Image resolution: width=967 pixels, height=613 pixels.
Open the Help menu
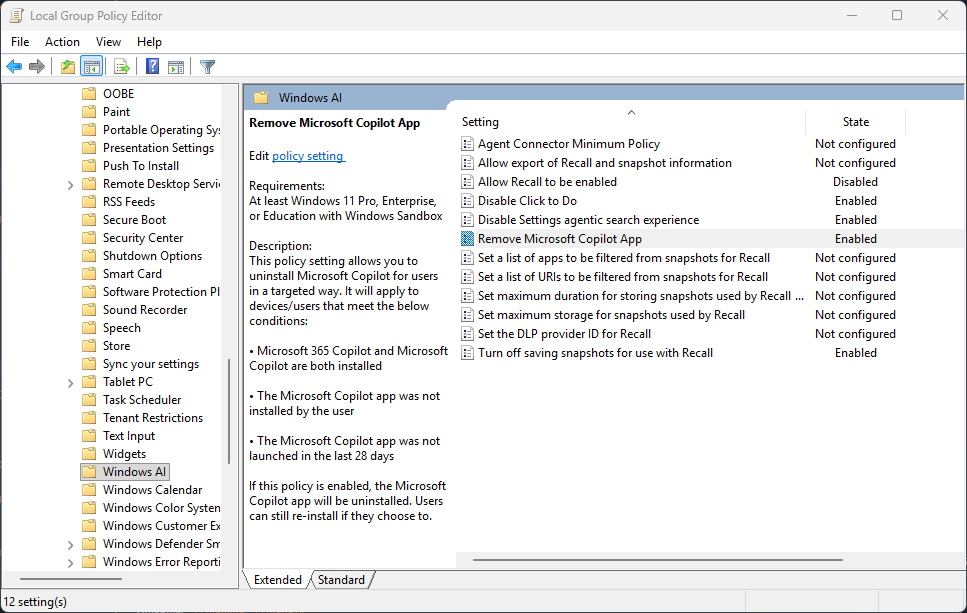[x=149, y=42]
